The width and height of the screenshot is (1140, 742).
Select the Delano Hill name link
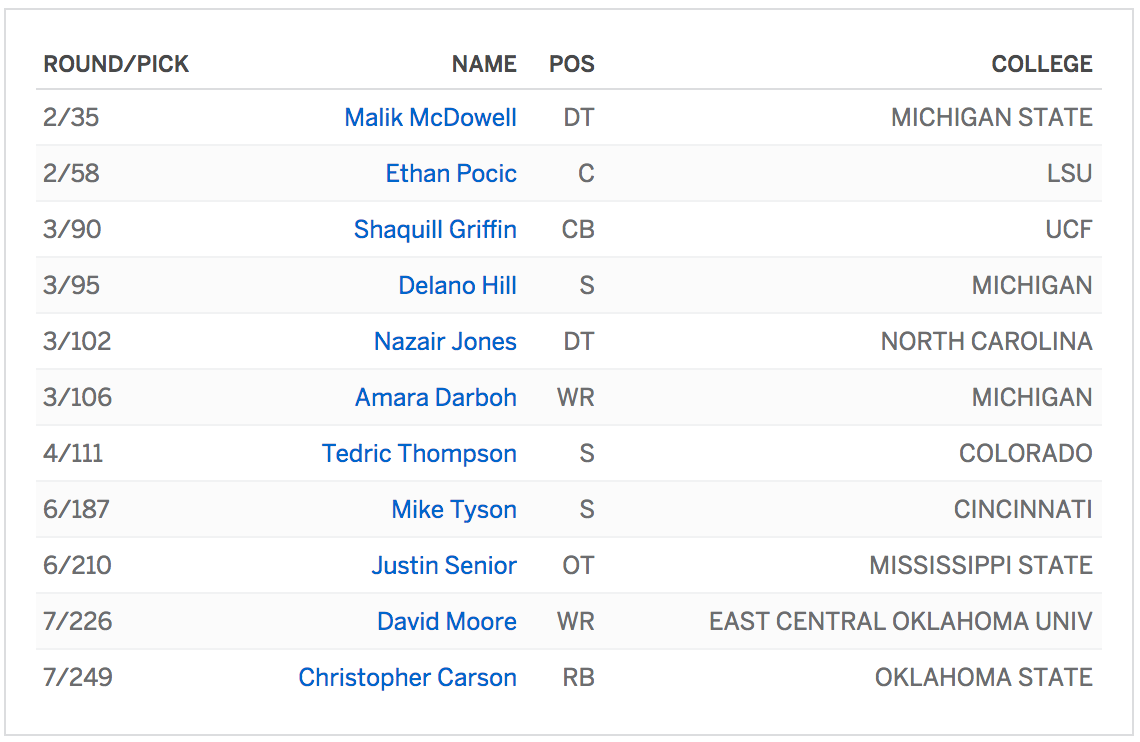(457, 286)
